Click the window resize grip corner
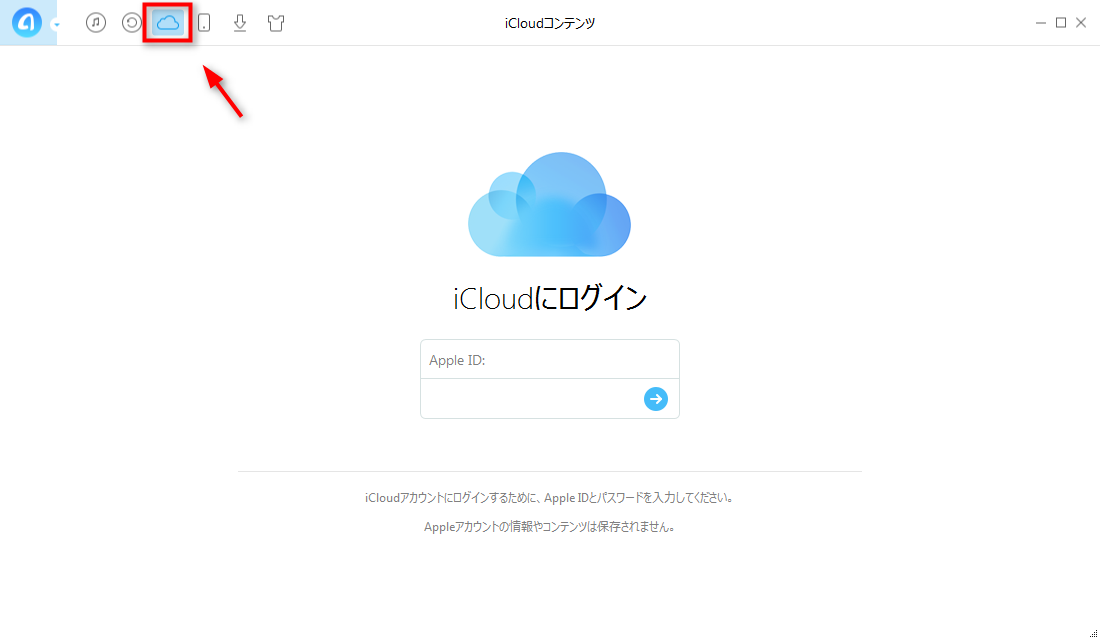Screen dimensions: 1100x640 pos(1093,634)
